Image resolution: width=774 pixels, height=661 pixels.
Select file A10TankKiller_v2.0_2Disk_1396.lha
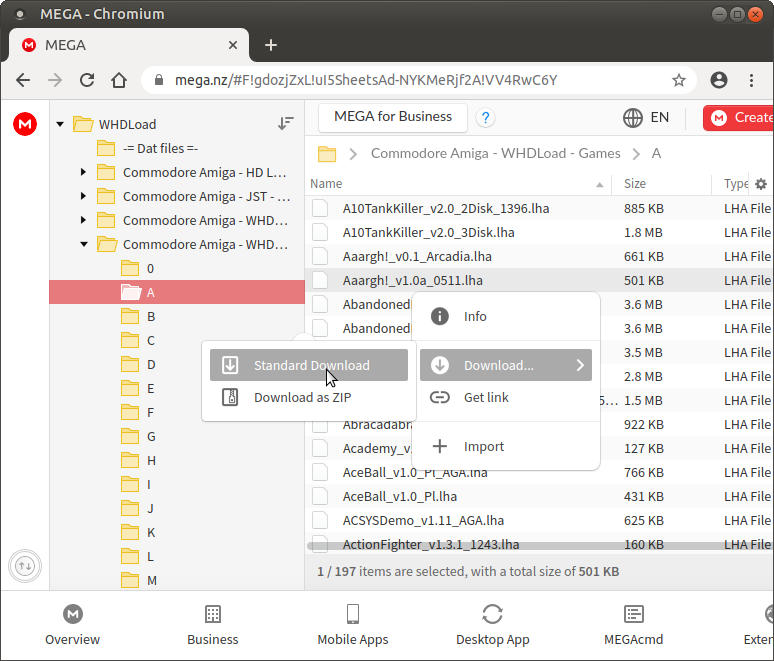point(445,208)
